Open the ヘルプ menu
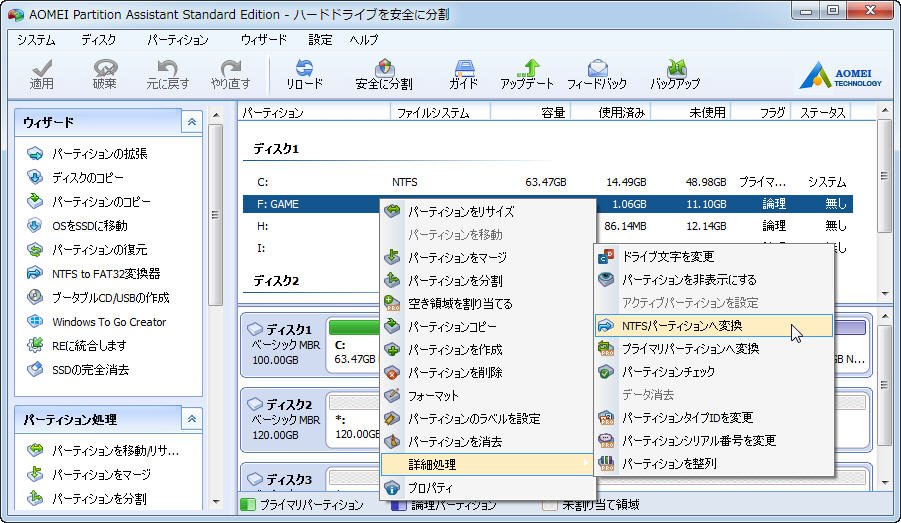 tap(364, 40)
